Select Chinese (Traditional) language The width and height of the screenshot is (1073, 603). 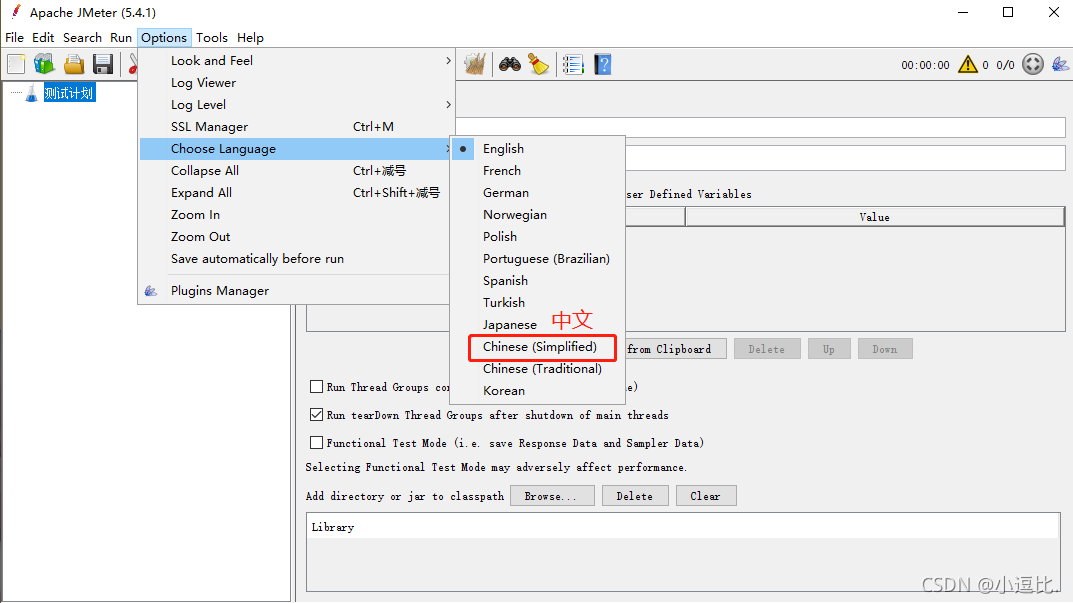click(537, 368)
